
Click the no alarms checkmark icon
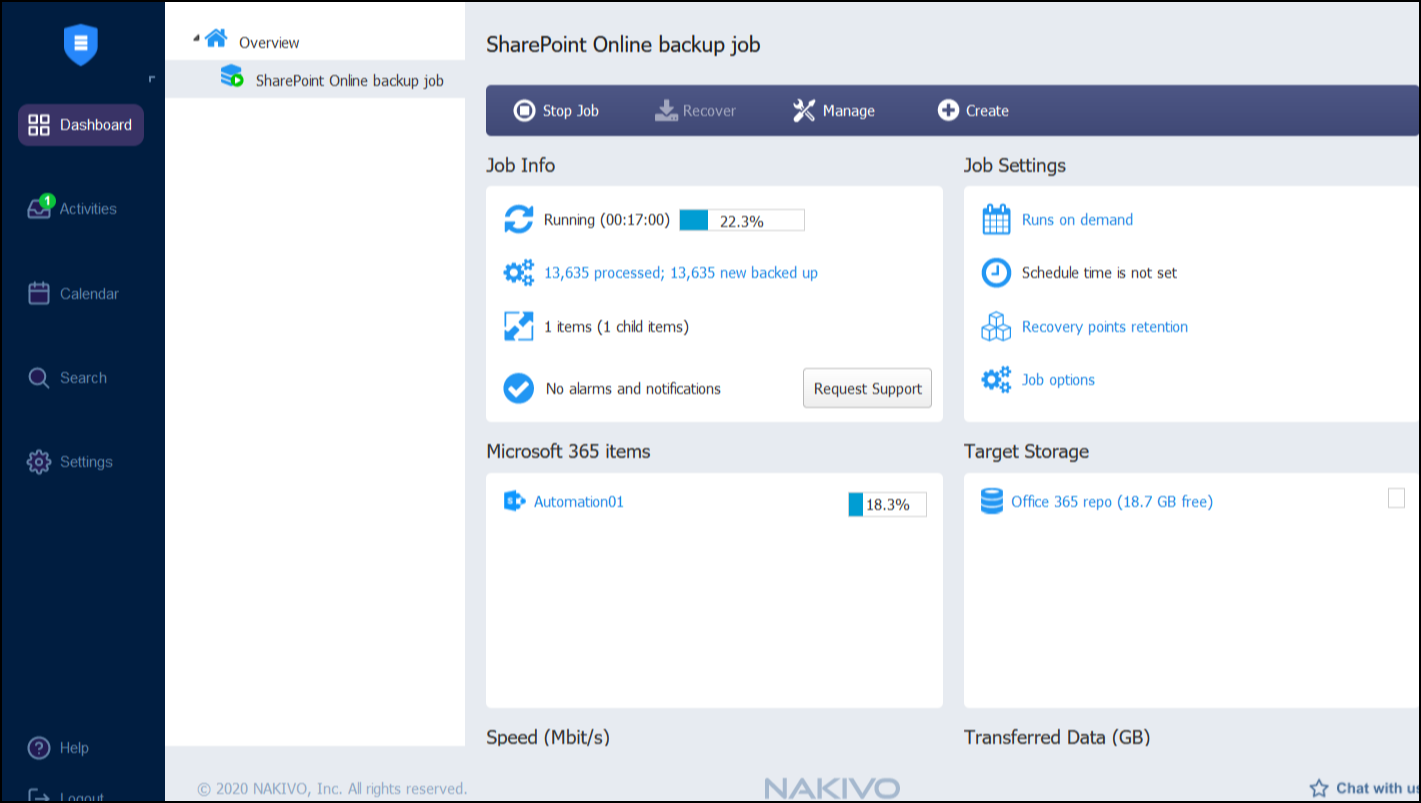[518, 388]
